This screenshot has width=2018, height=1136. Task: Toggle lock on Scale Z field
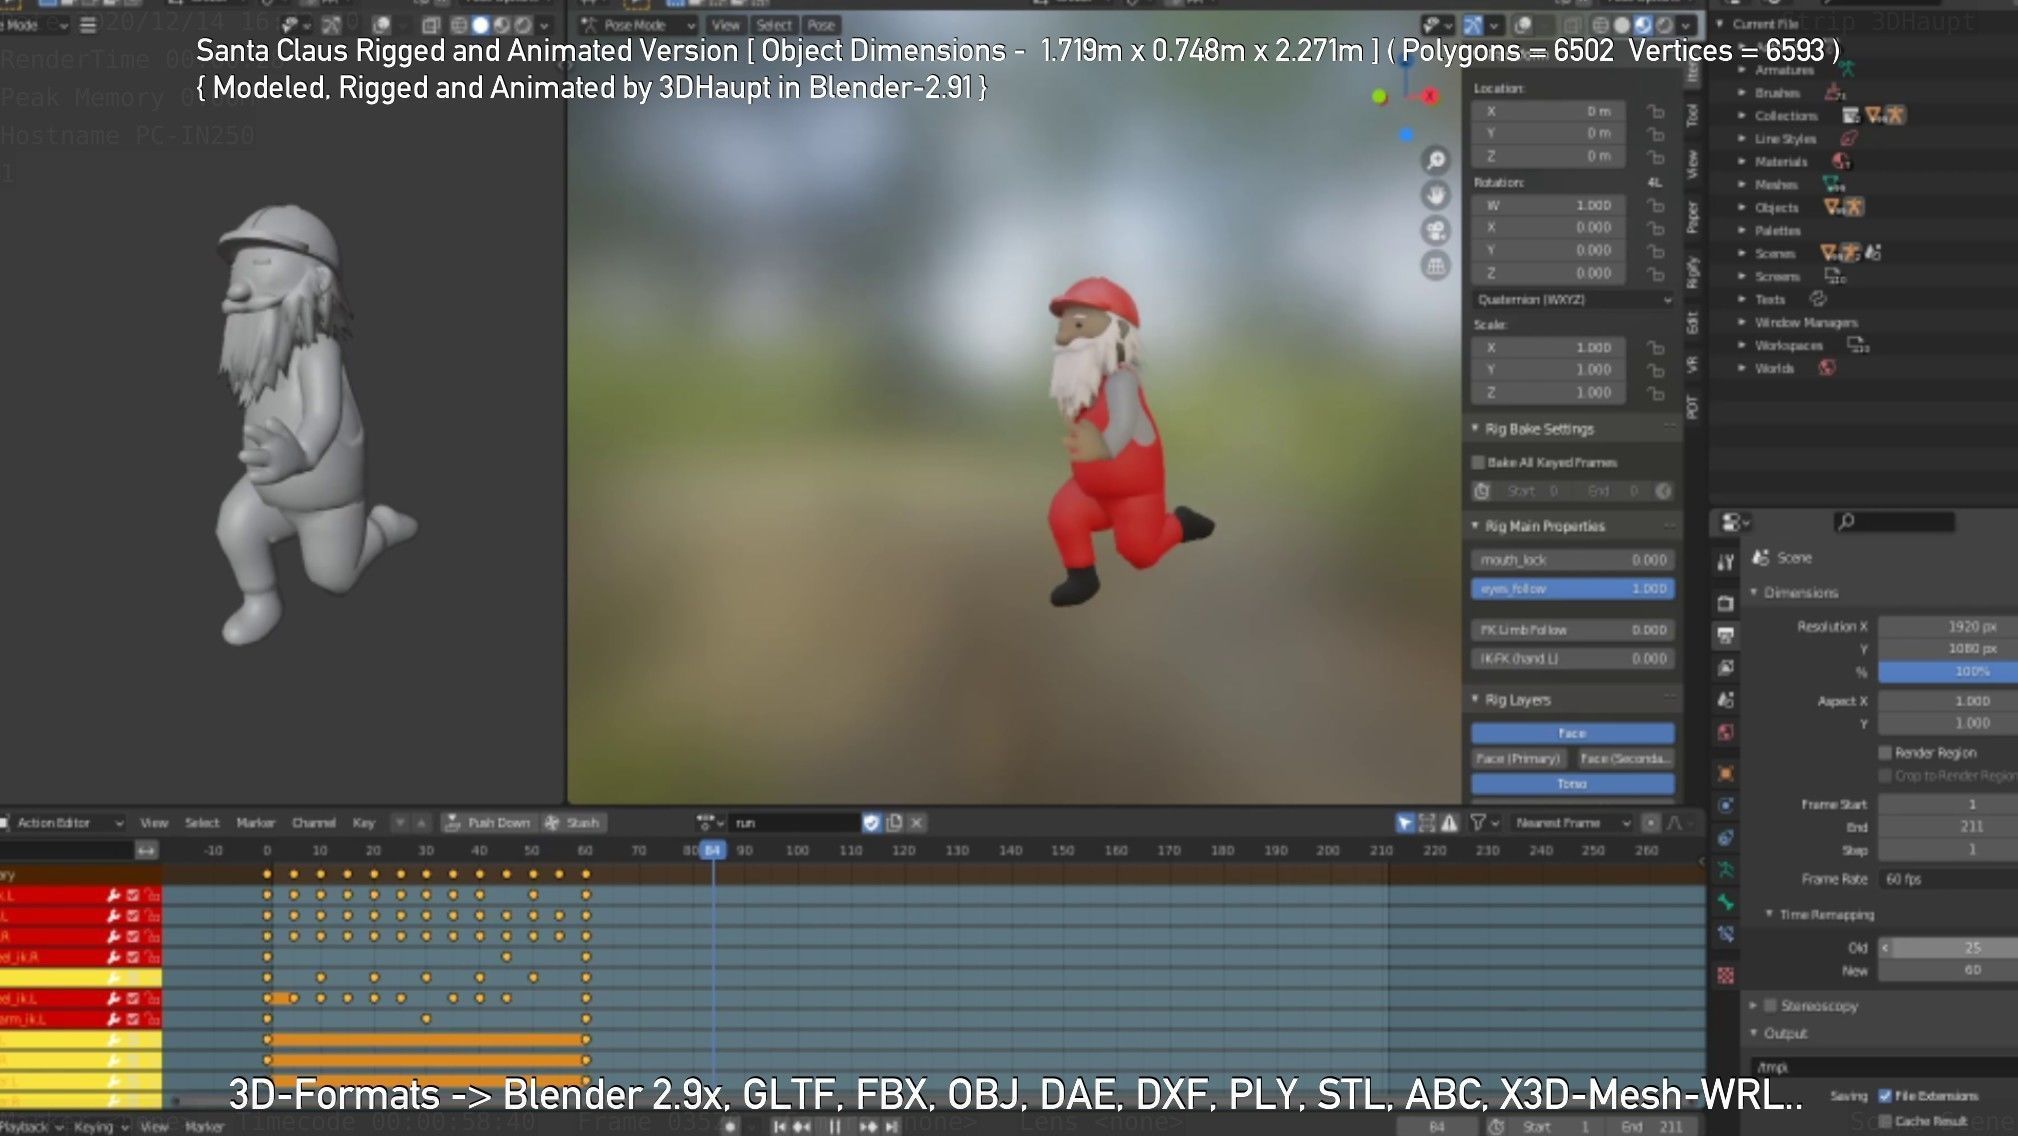(1656, 393)
